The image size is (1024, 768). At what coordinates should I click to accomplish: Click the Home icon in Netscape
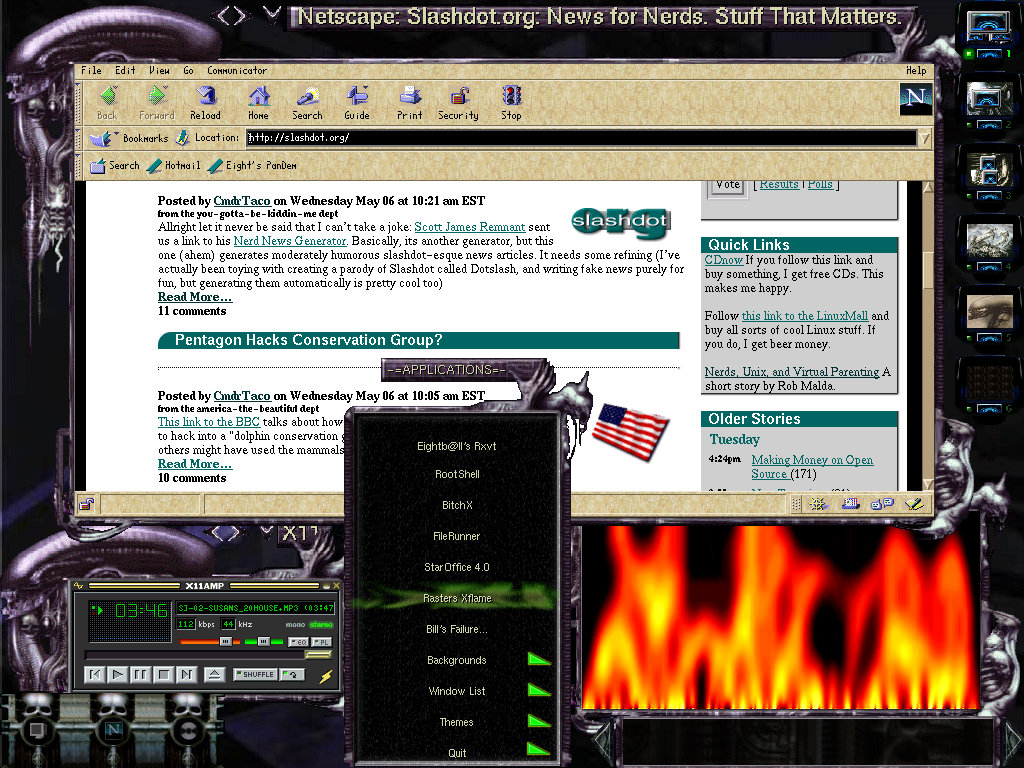click(x=258, y=102)
